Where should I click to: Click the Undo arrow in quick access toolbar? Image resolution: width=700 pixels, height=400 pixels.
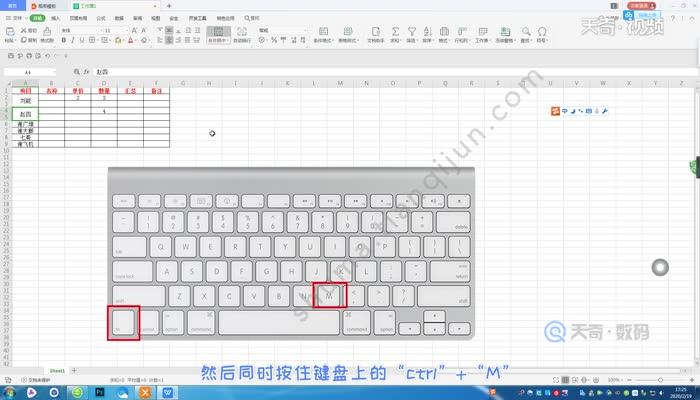click(47, 56)
